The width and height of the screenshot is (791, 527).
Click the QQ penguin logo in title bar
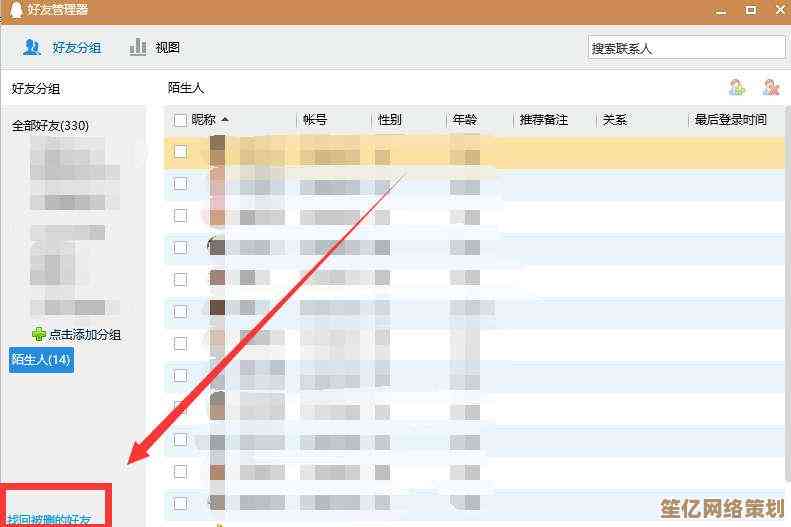click(x=14, y=10)
